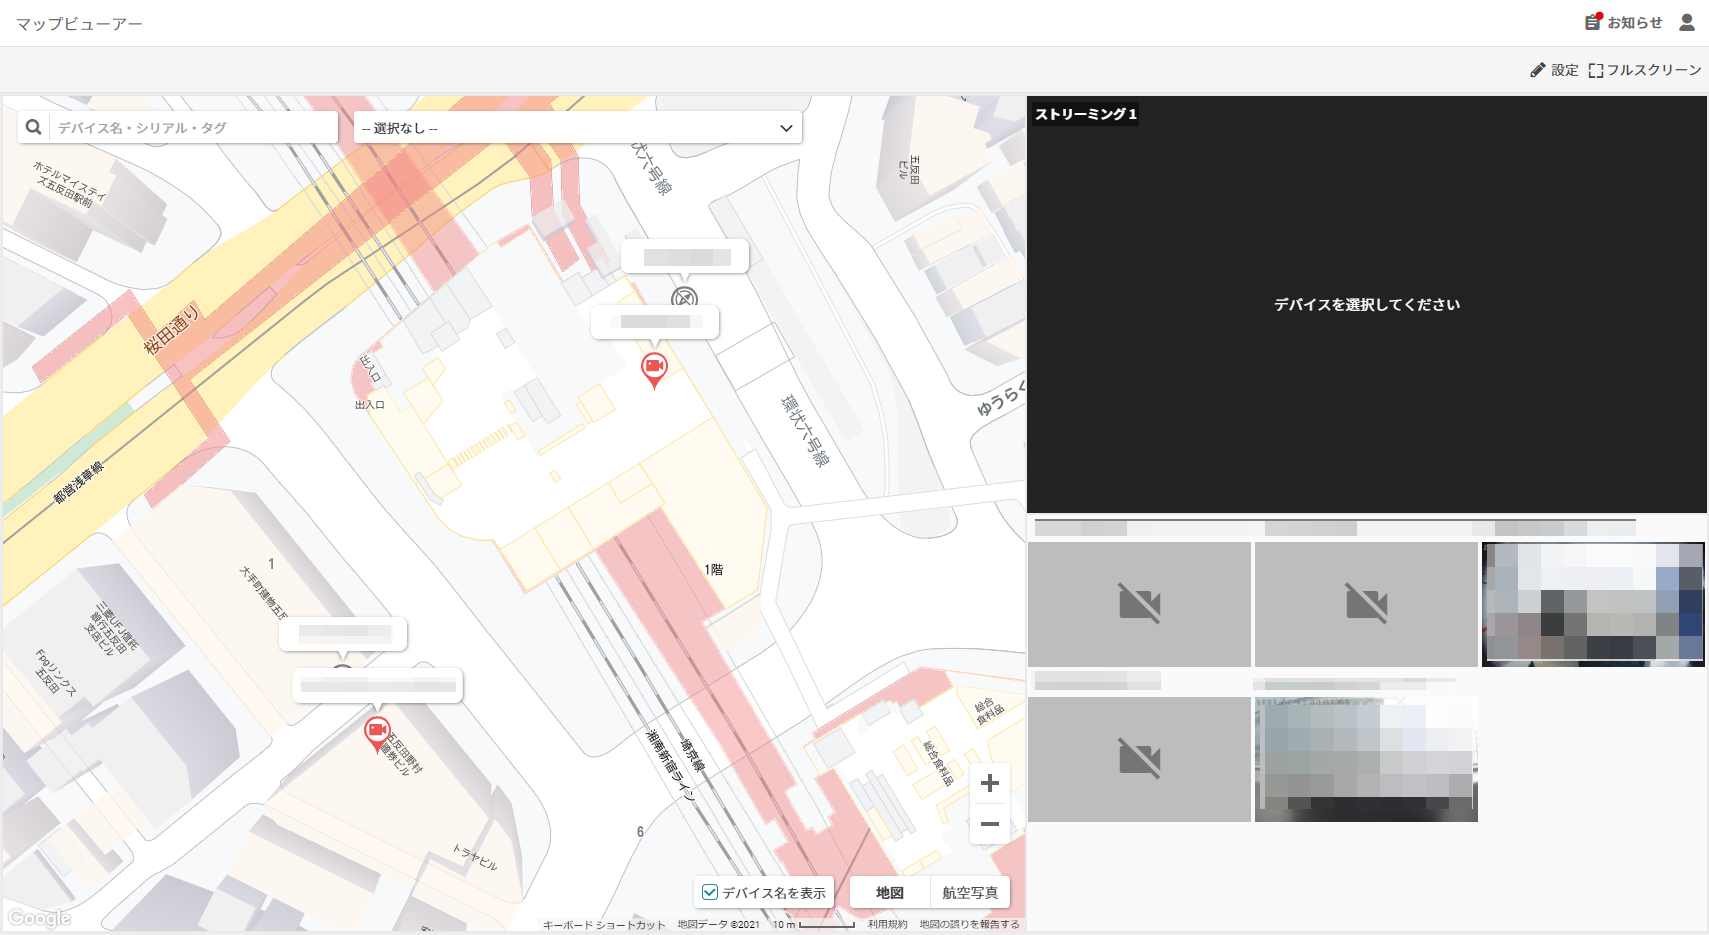The image size is (1709, 935).
Task: Zoom out the map with minus
Action: pos(990,824)
